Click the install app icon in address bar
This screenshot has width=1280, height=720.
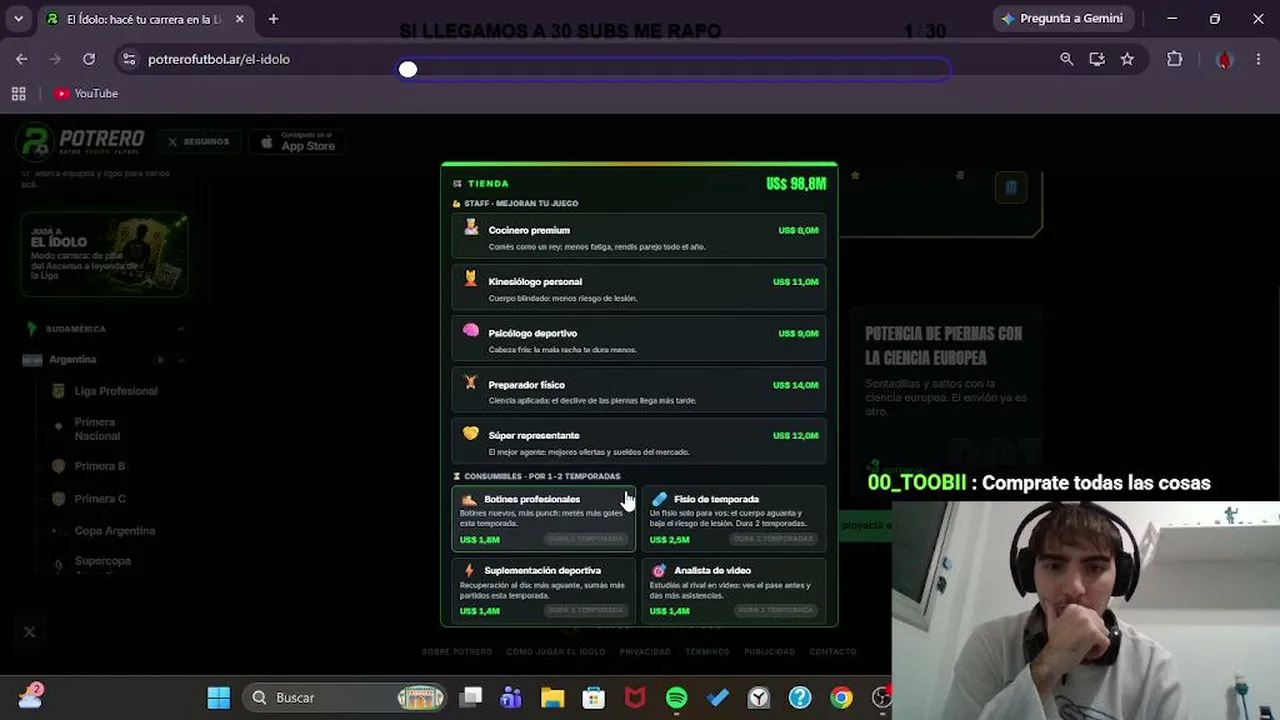1097,59
